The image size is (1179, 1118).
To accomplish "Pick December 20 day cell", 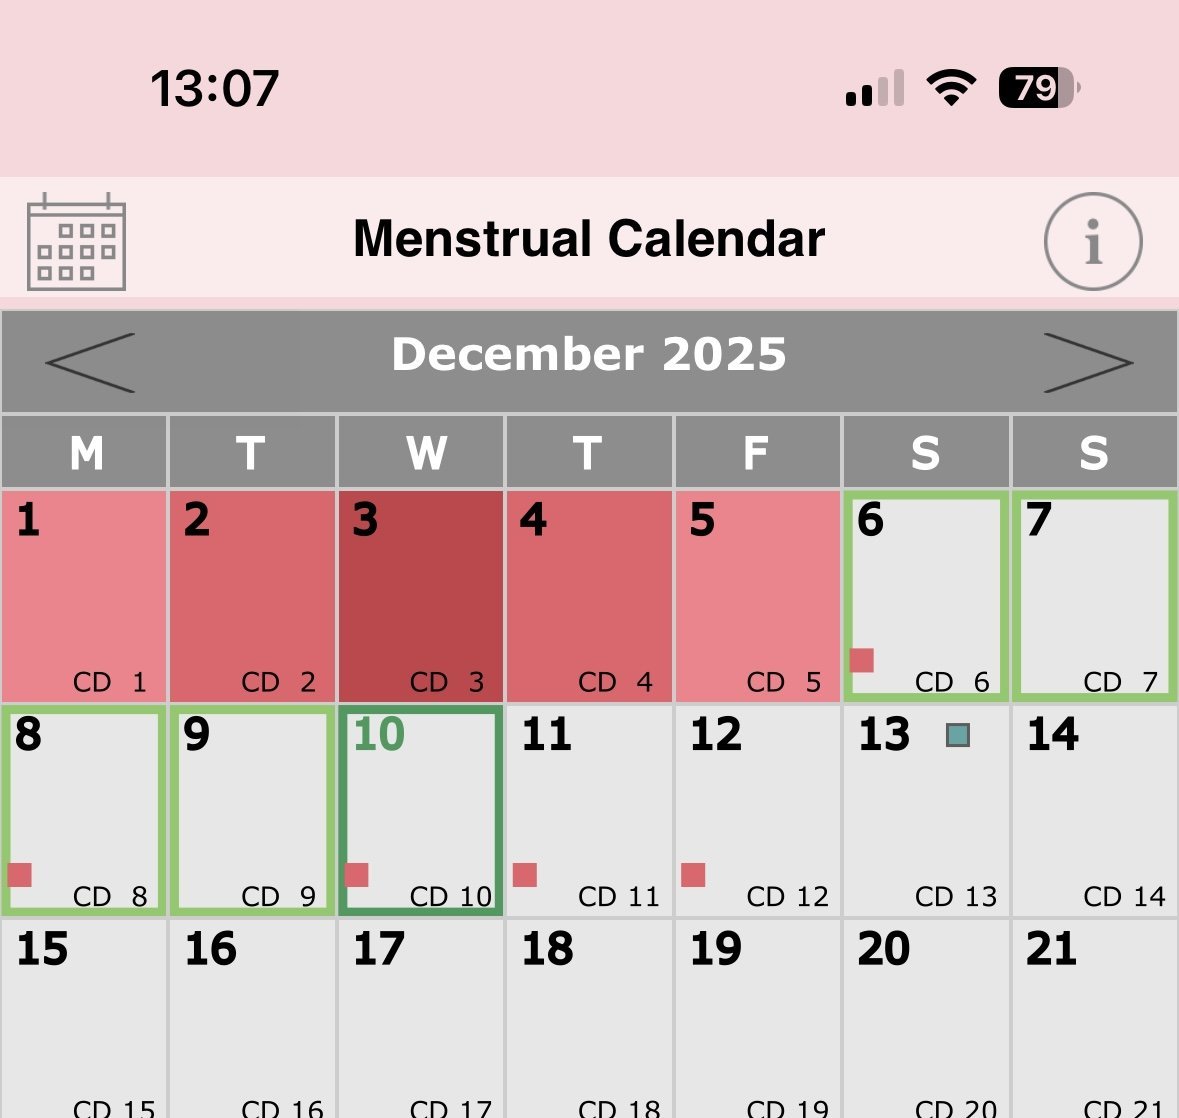I will (x=926, y=1020).
